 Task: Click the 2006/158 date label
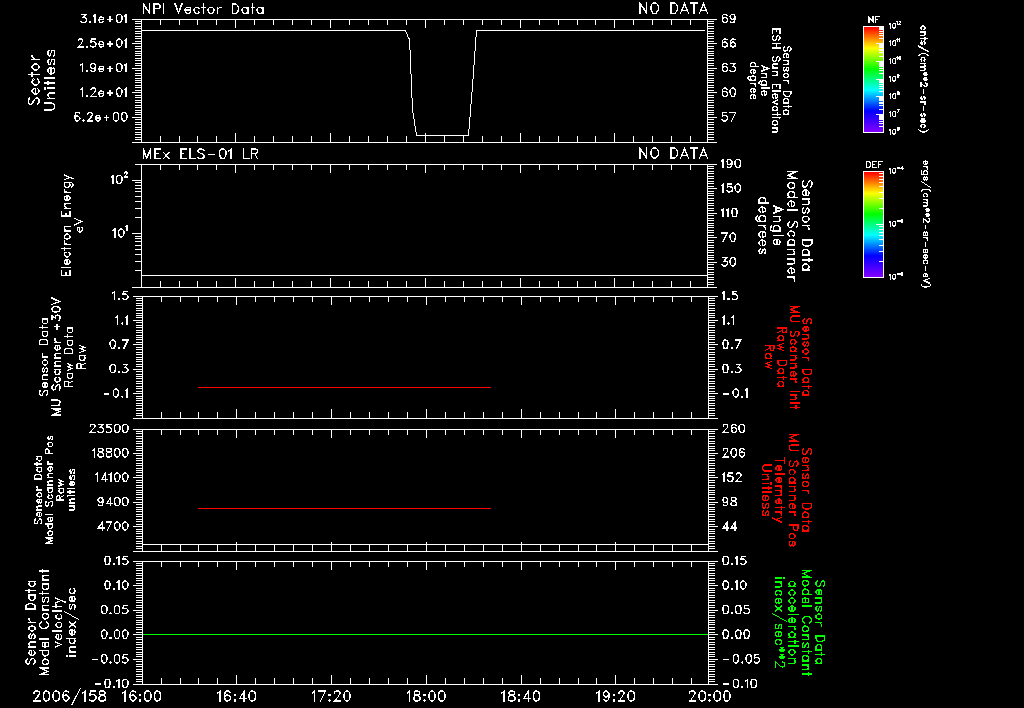click(69, 696)
